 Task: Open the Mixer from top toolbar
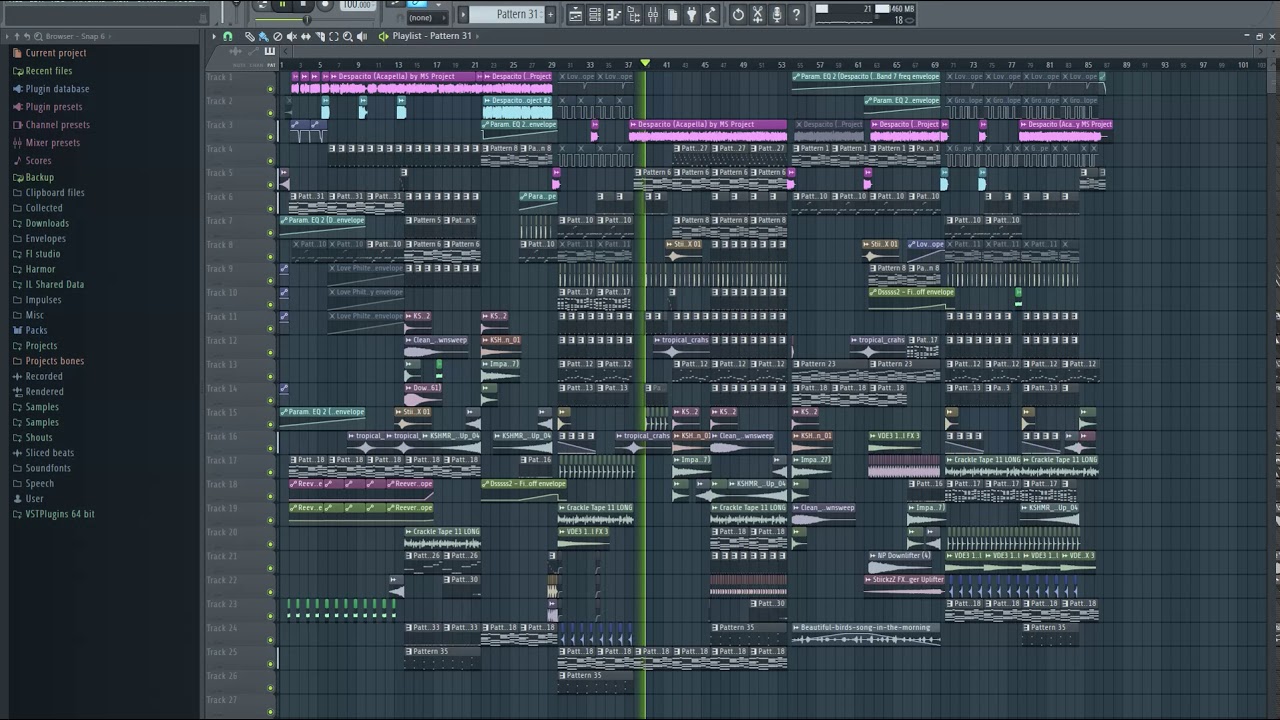(653, 15)
